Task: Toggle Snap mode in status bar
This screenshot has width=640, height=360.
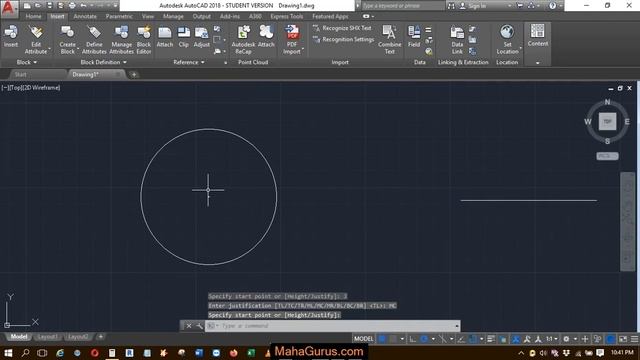Action: click(x=393, y=339)
